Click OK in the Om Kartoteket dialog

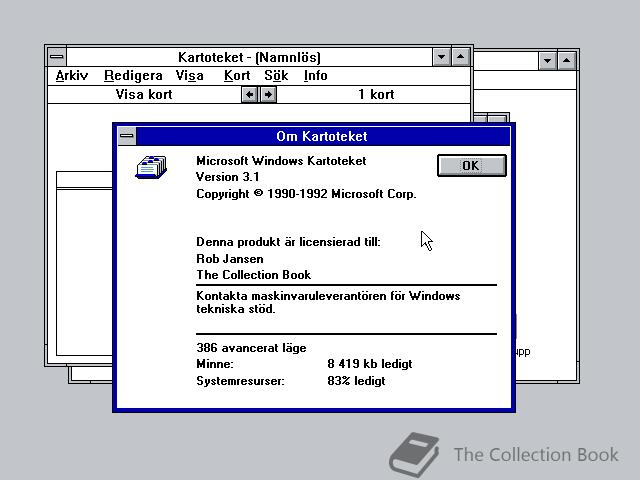click(x=471, y=165)
